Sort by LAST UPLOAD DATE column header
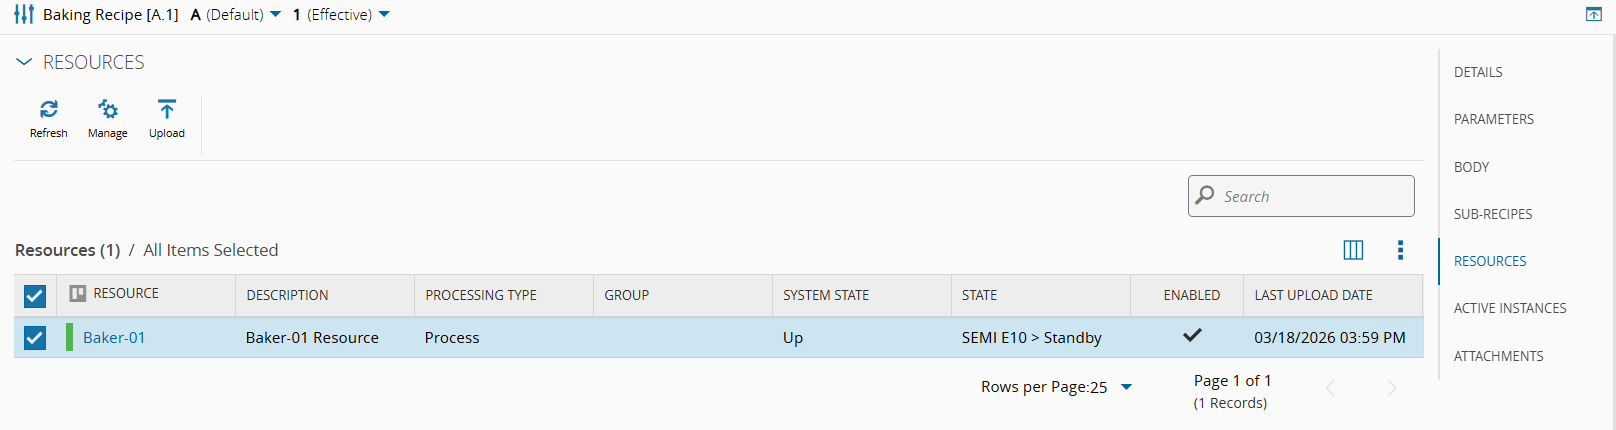The width and height of the screenshot is (1616, 430). [x=1313, y=295]
